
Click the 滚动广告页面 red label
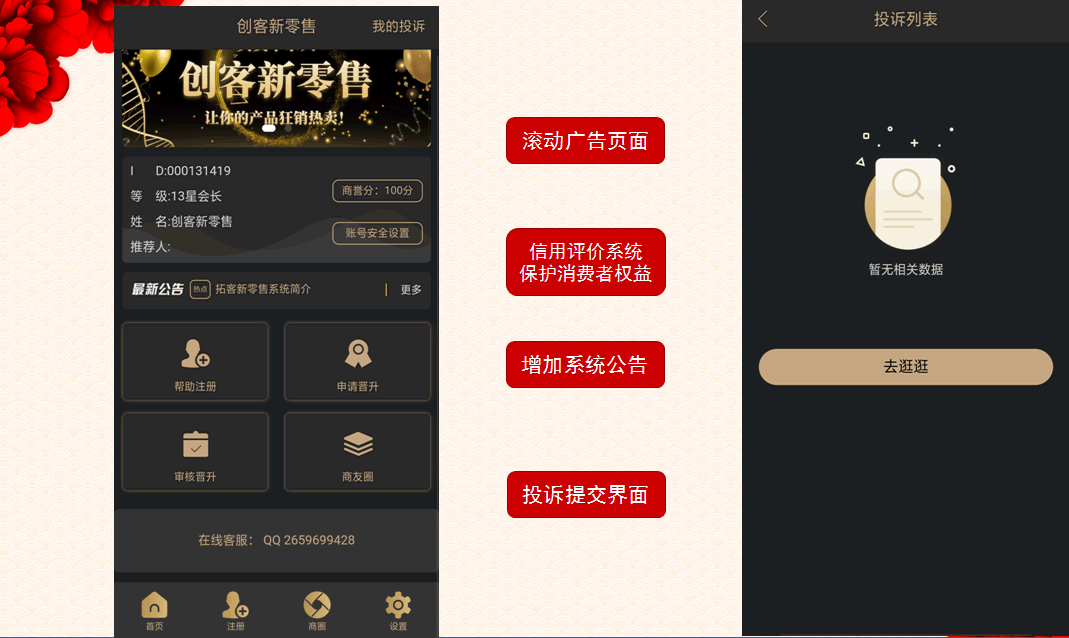tap(585, 140)
